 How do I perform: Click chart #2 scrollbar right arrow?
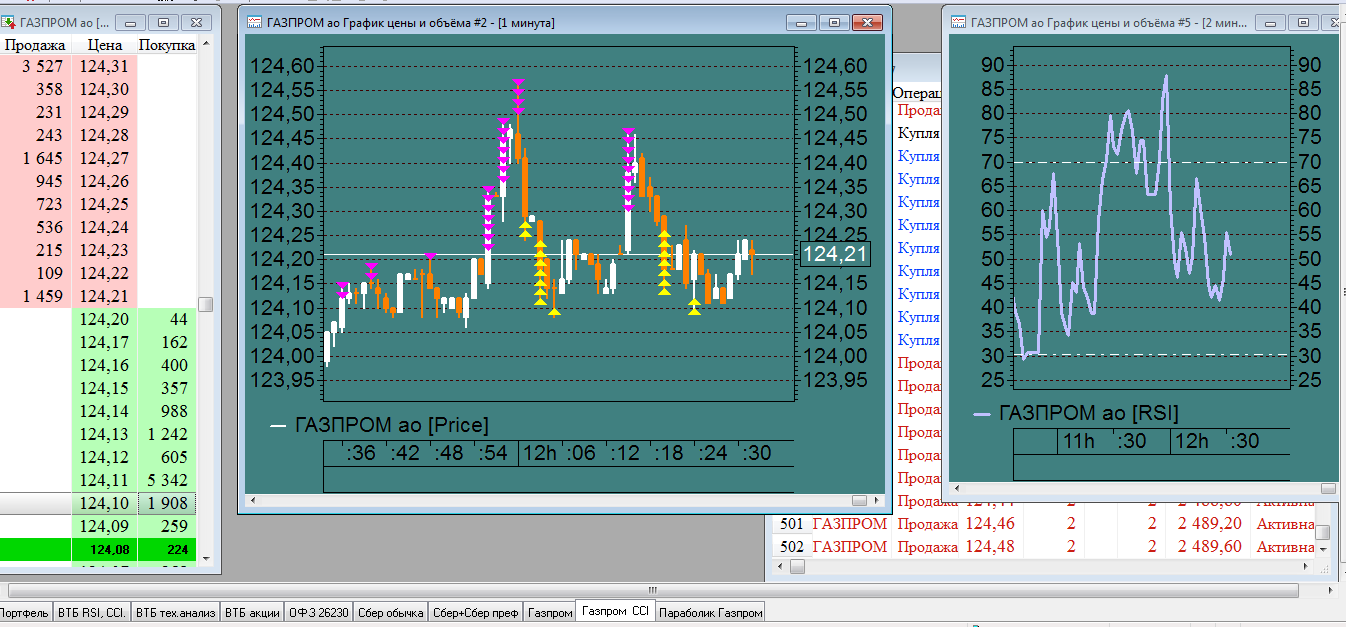click(875, 500)
